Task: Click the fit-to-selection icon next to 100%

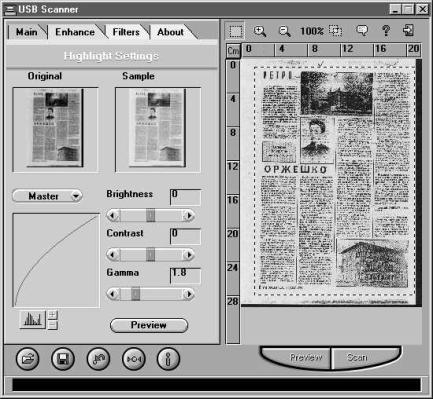Action: tap(335, 31)
